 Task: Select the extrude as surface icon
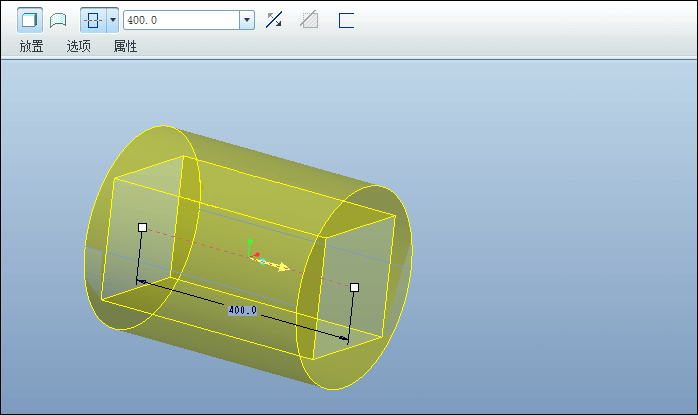pos(58,20)
